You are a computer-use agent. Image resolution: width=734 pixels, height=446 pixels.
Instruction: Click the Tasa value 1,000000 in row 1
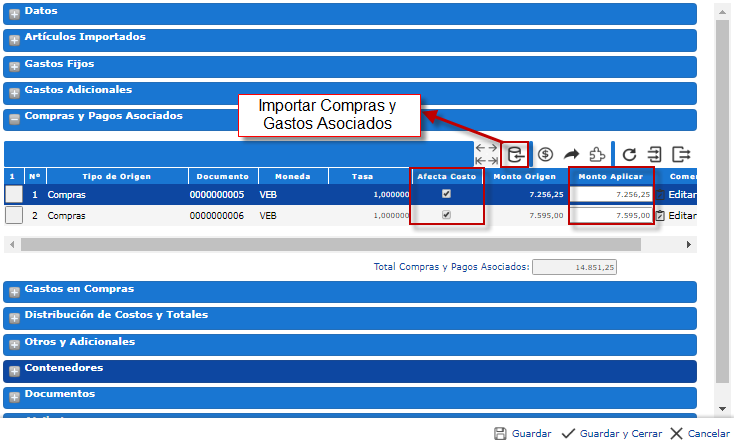391,195
